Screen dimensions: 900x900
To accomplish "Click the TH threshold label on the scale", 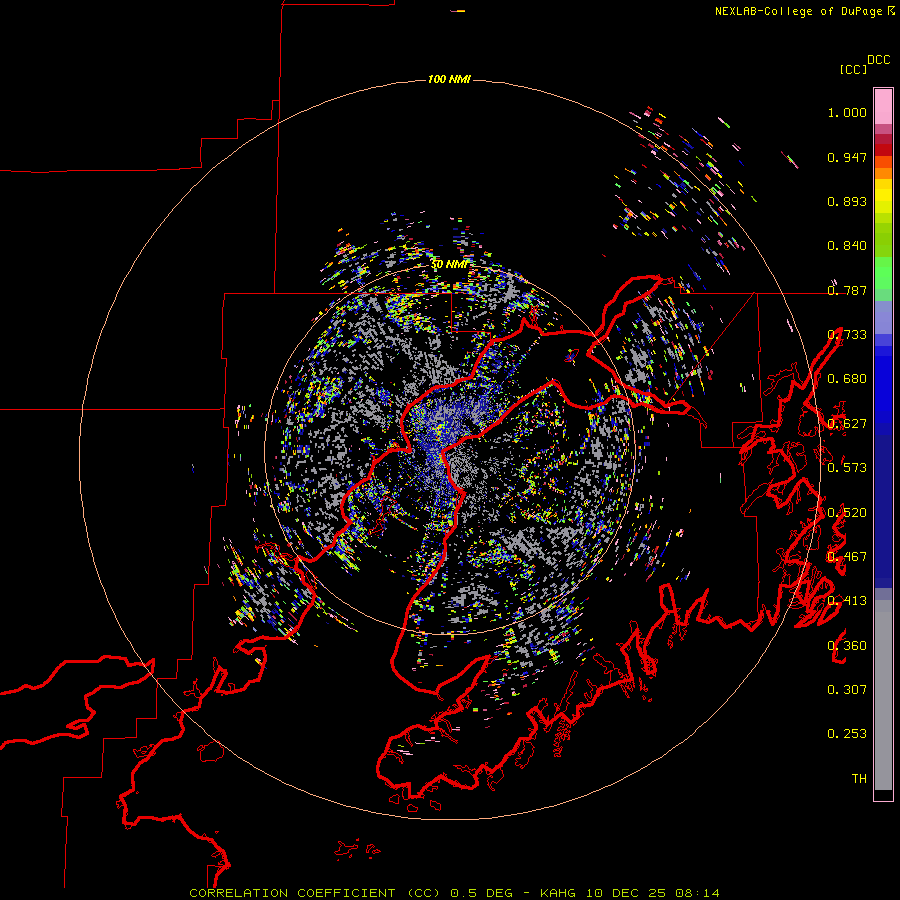I will [859, 779].
